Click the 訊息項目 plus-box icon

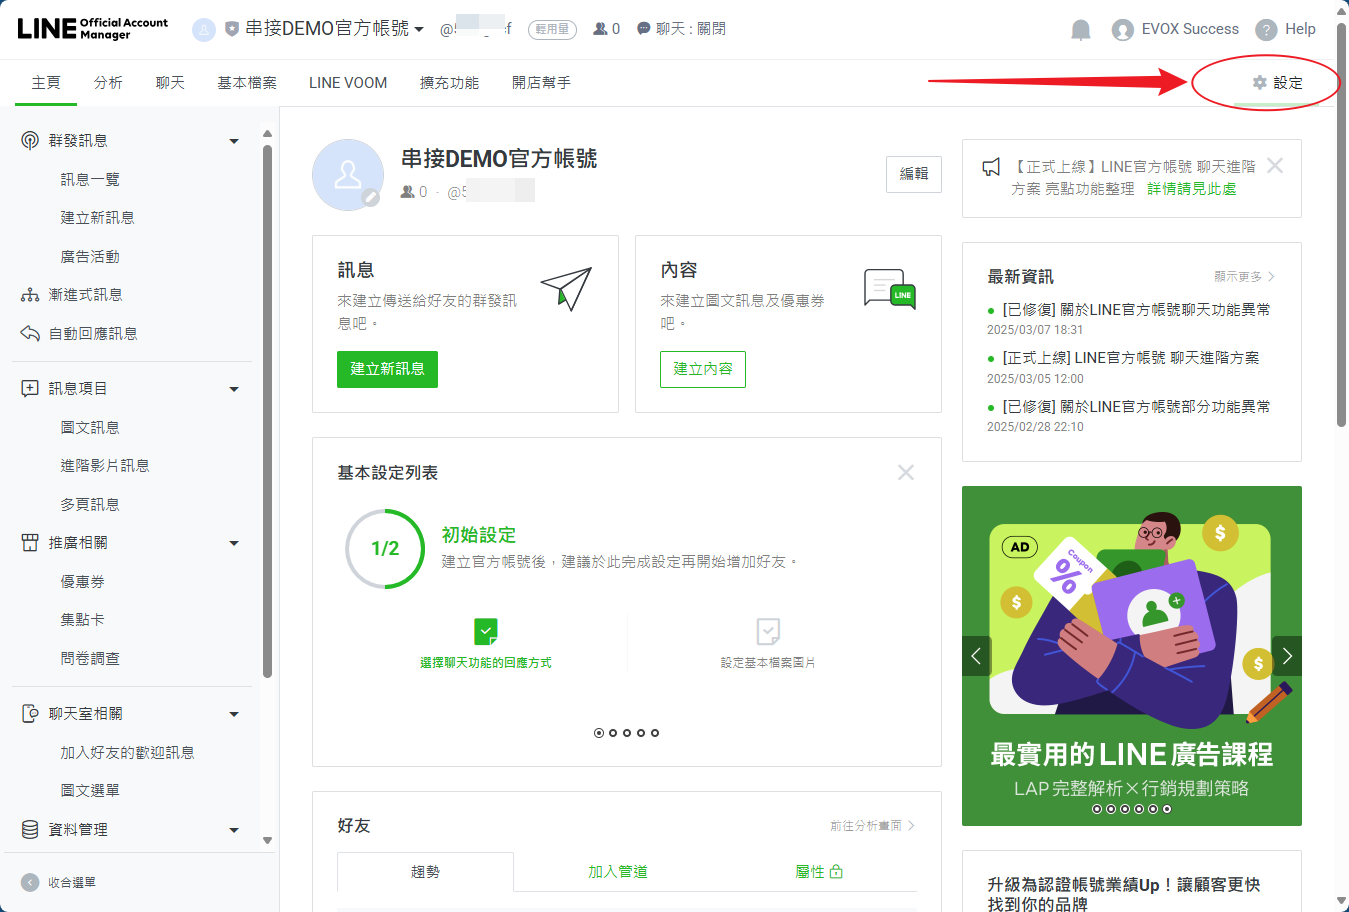click(30, 388)
